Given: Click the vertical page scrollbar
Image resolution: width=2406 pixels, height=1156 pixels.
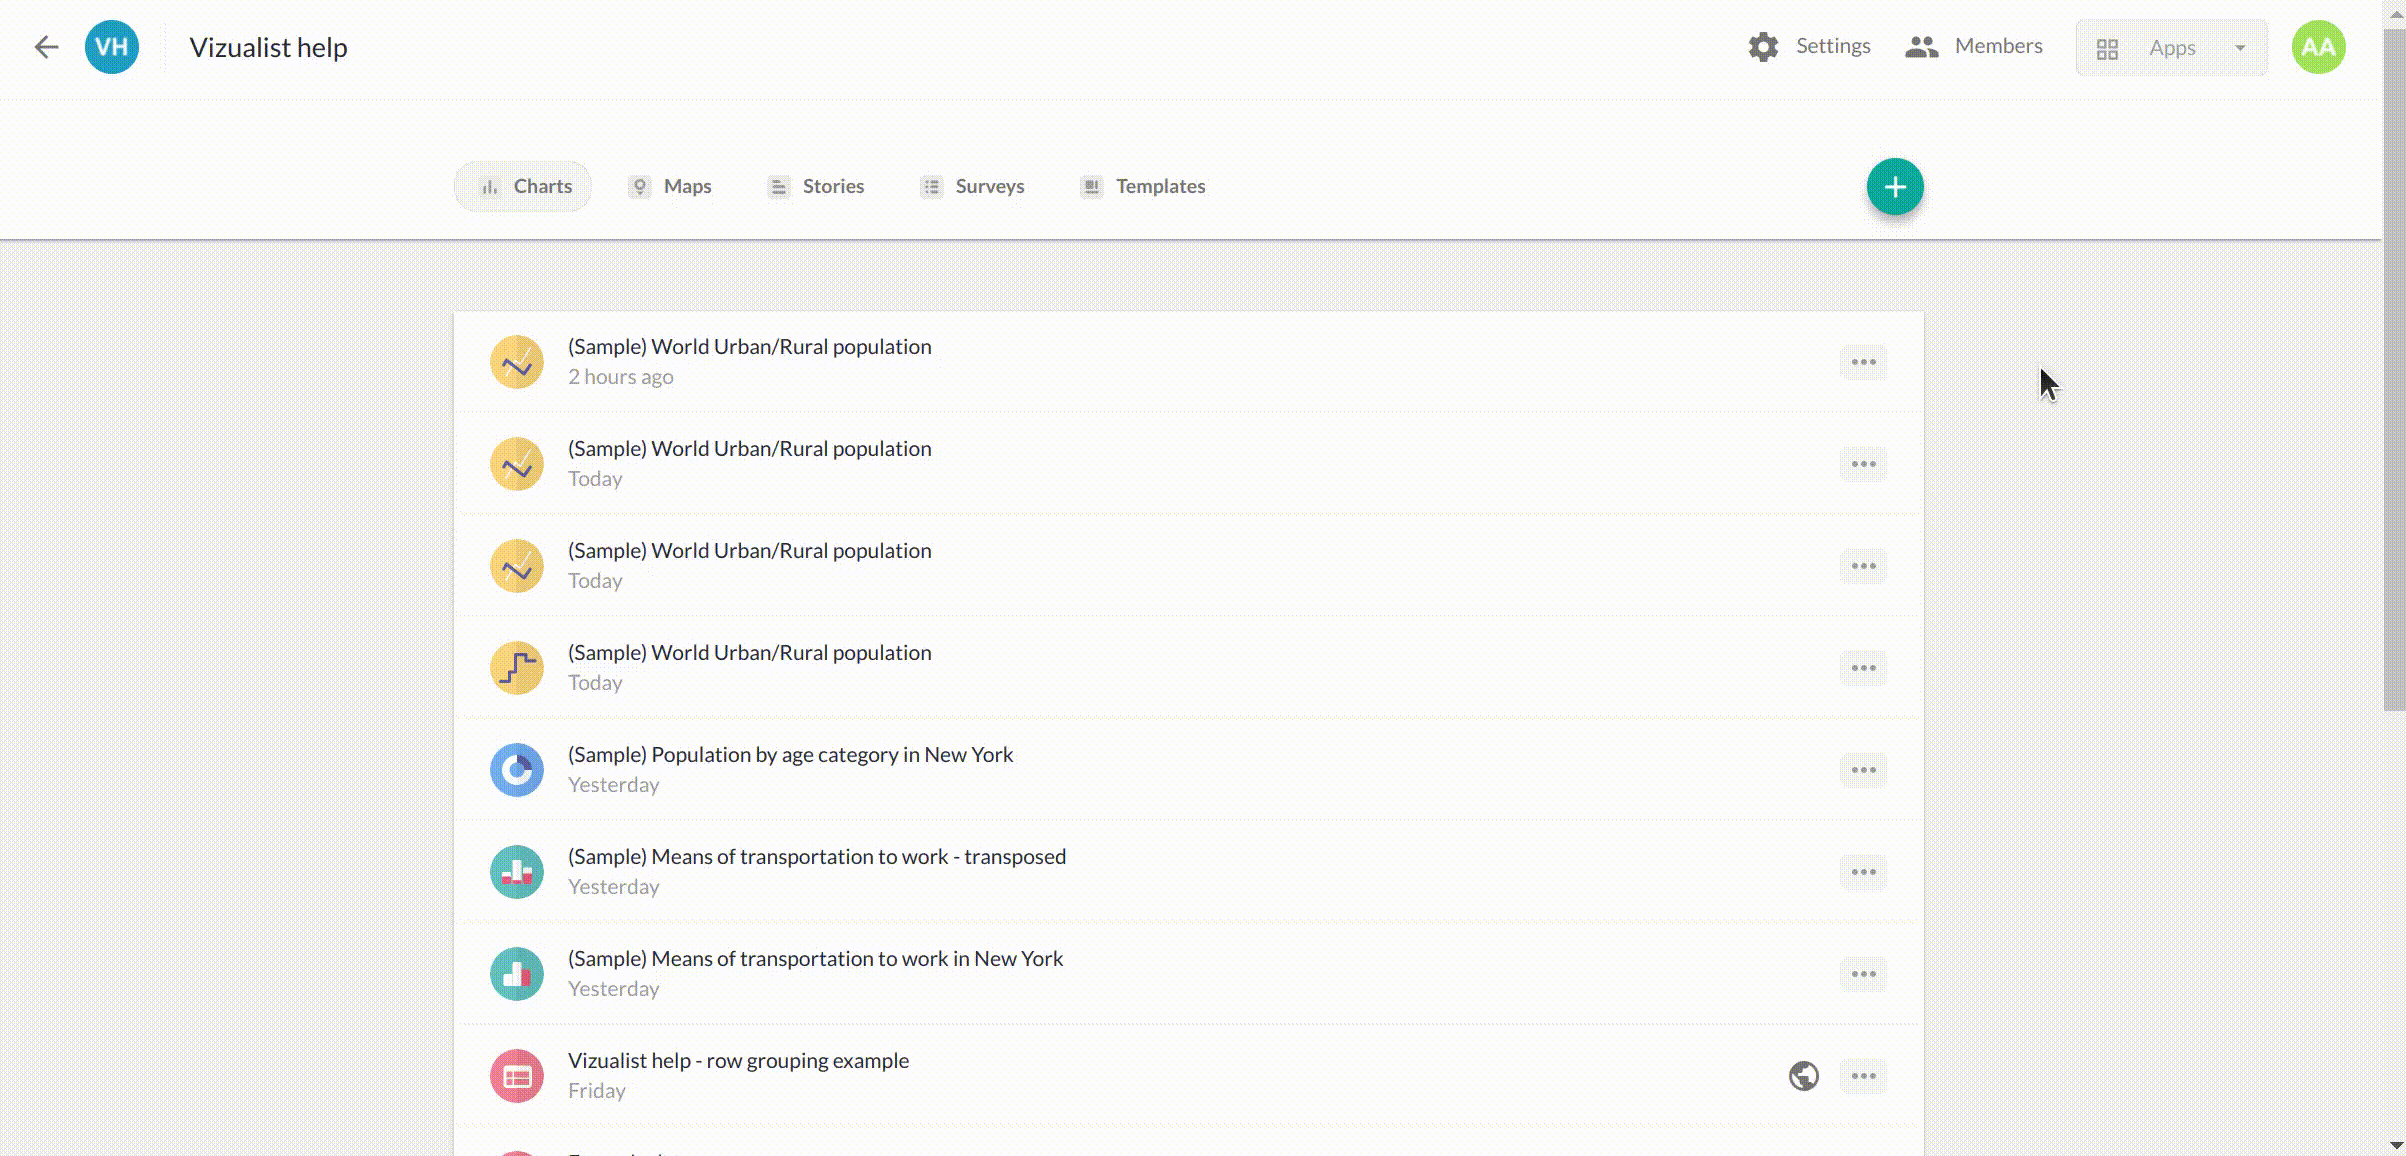Looking at the screenshot, I should 2394,370.
